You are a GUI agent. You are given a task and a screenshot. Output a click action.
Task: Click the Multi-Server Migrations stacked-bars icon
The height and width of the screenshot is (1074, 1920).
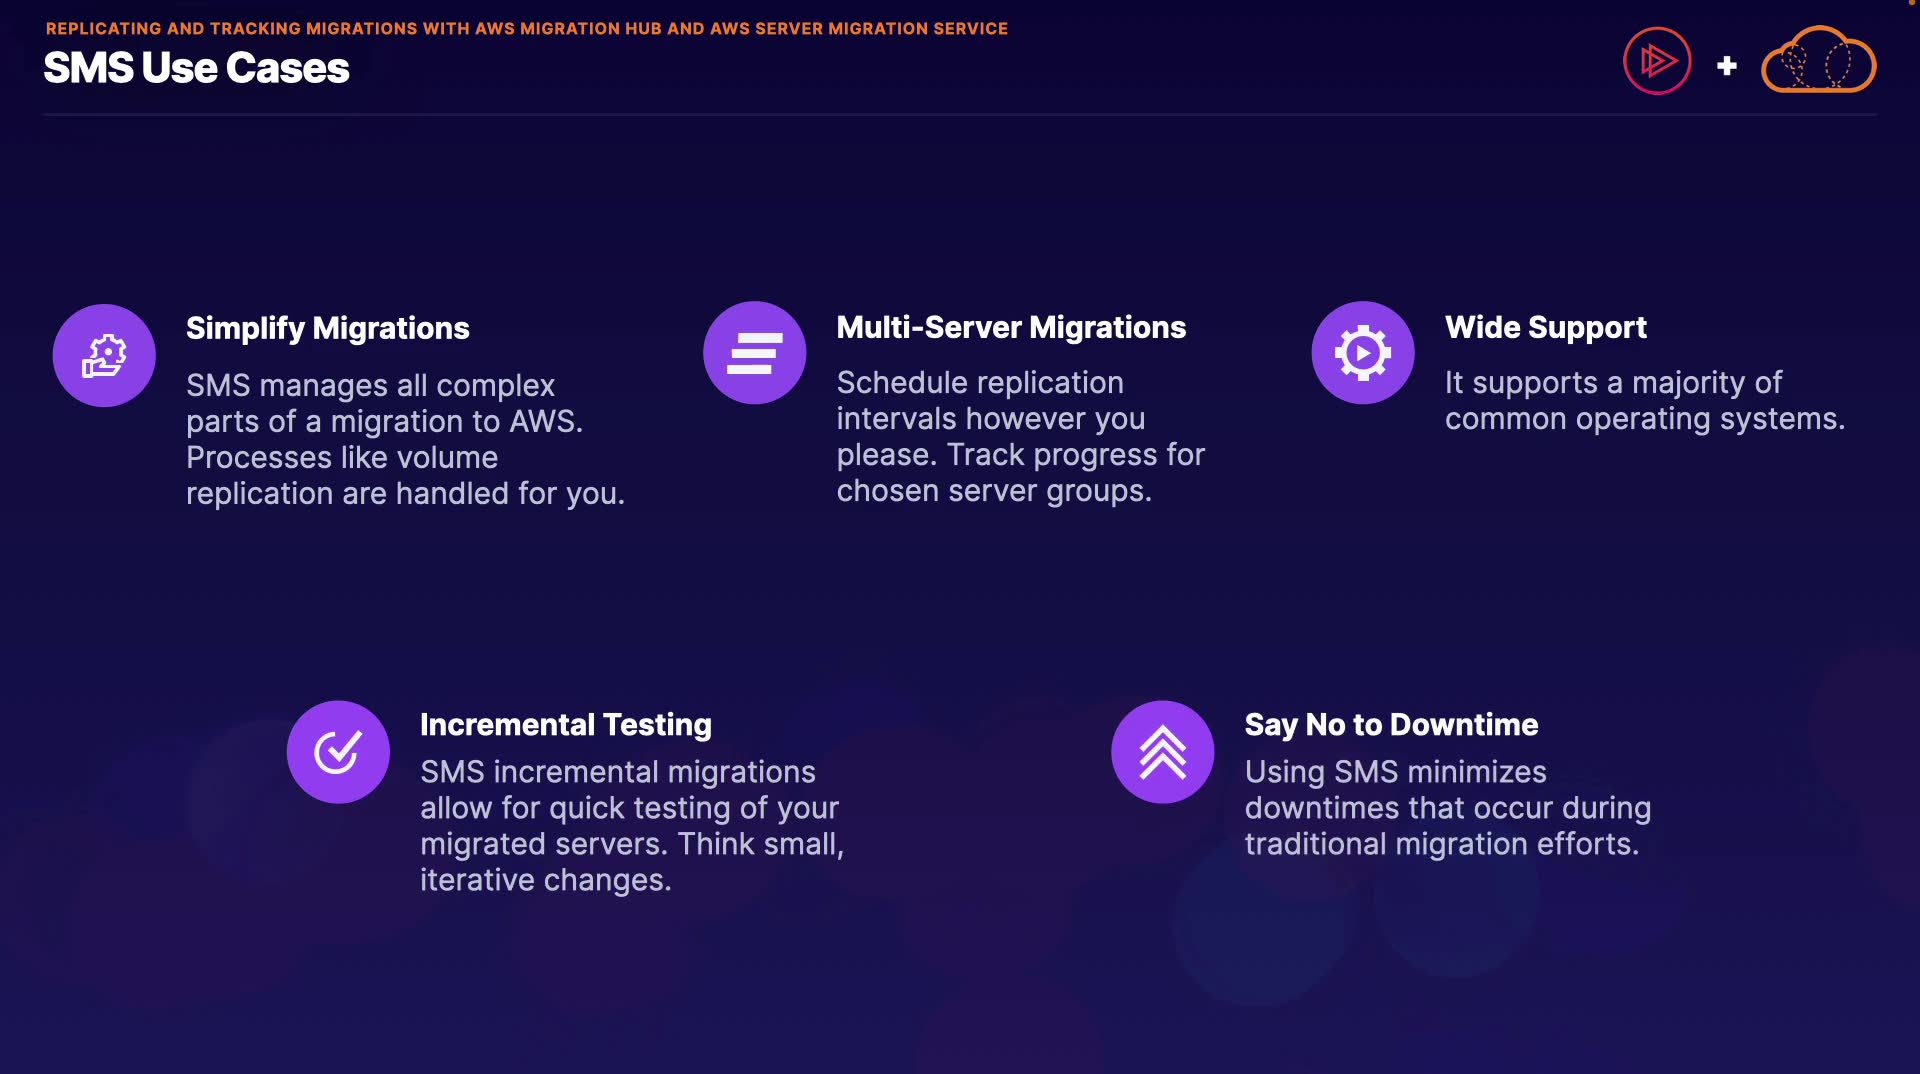pyautogui.click(x=755, y=353)
